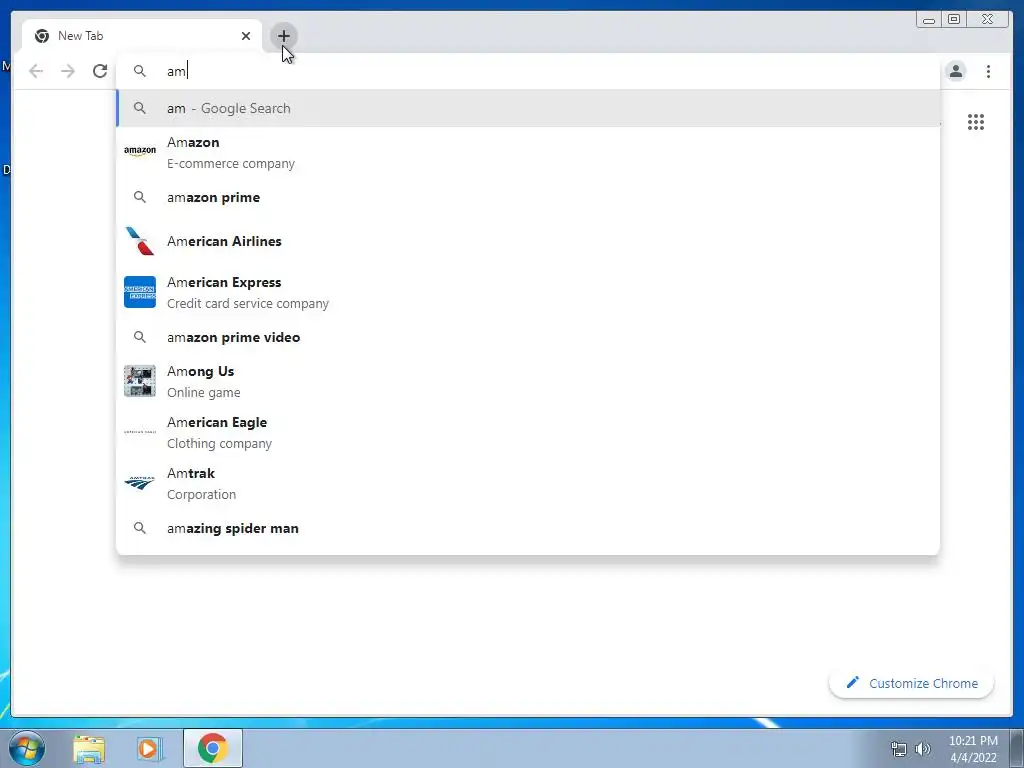
Task: Open Google apps grid
Action: (976, 122)
